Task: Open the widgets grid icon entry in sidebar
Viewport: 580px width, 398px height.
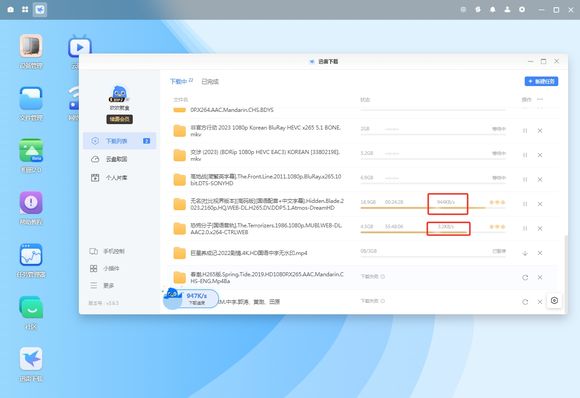Action: [94, 268]
